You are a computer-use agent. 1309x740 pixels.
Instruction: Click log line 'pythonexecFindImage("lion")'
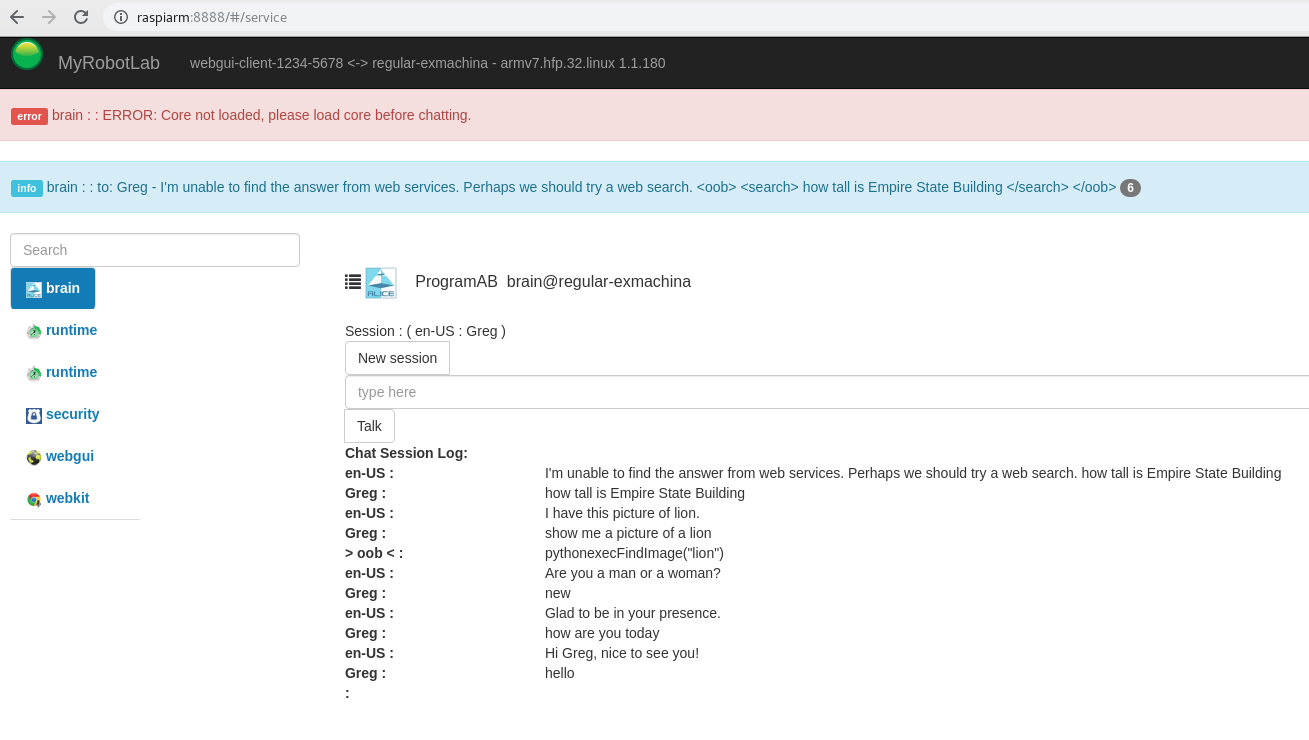634,553
